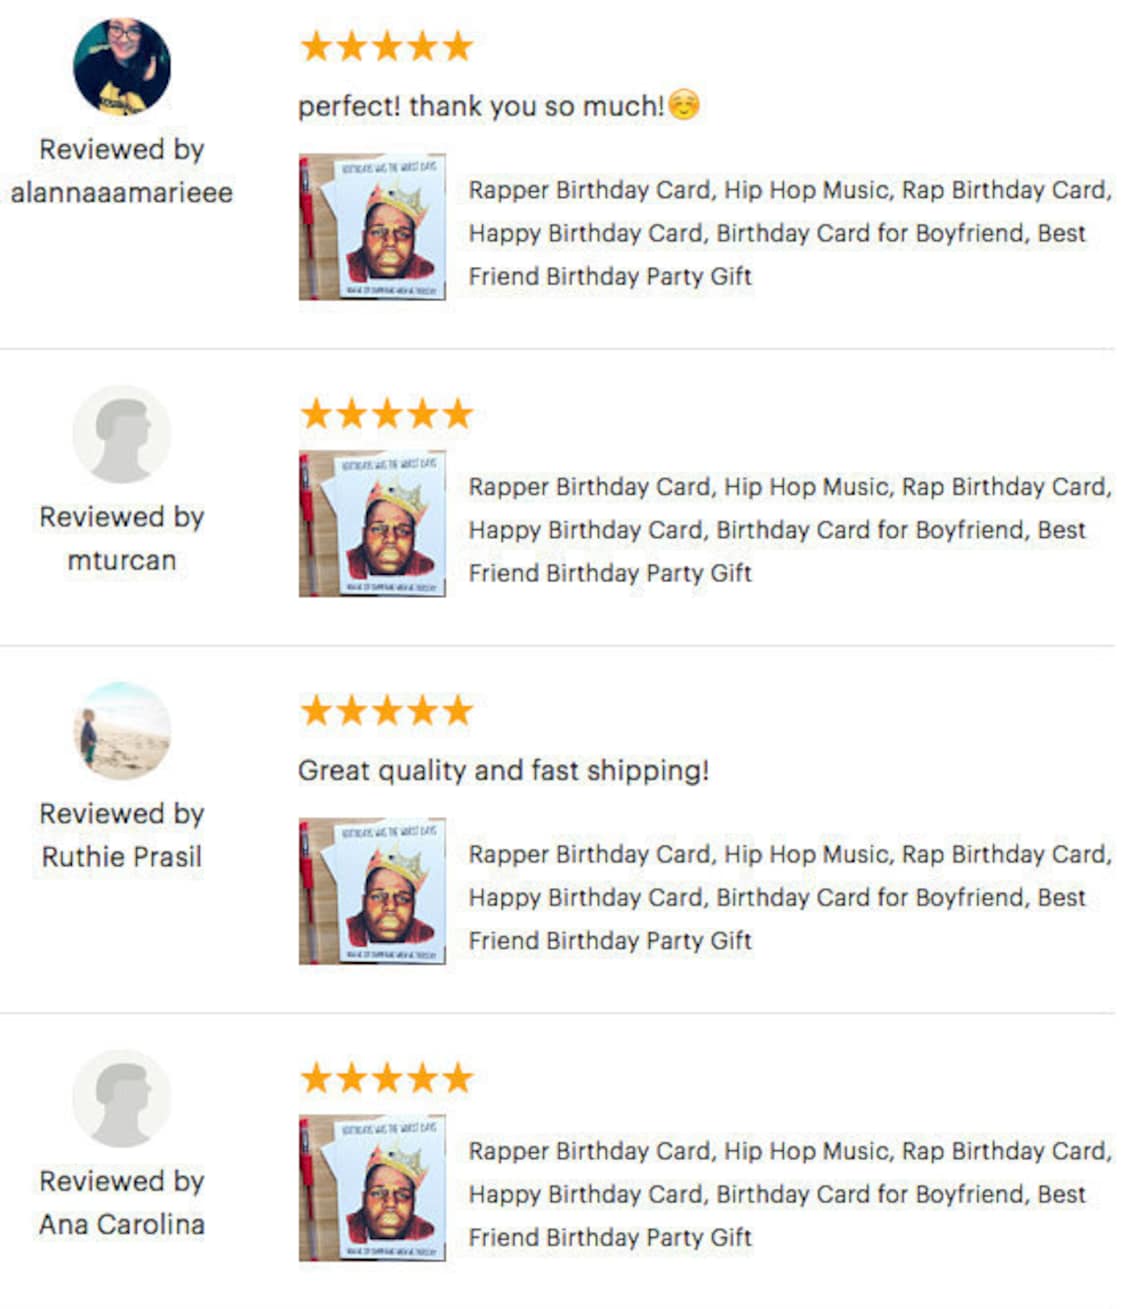Open the reviewer name alannaaamarieee
The width and height of the screenshot is (1140, 1309).
pos(122,192)
